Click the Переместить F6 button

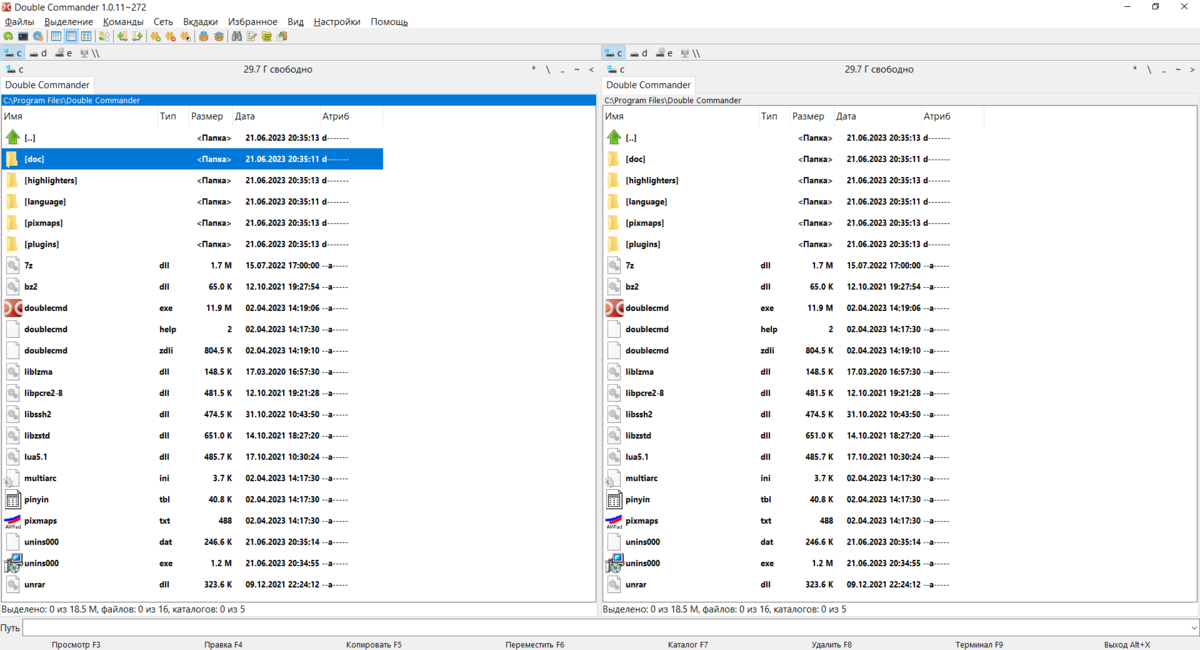[x=535, y=644]
